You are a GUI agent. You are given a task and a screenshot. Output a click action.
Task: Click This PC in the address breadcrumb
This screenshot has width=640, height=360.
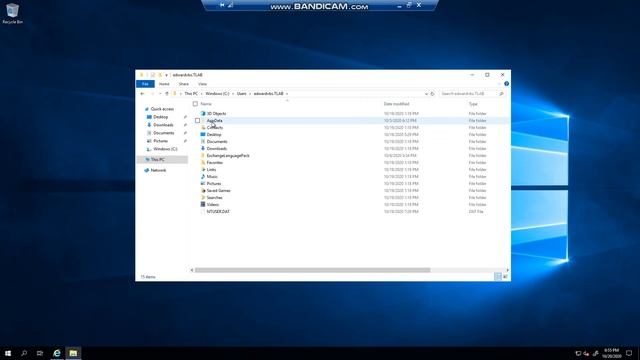[x=191, y=94]
